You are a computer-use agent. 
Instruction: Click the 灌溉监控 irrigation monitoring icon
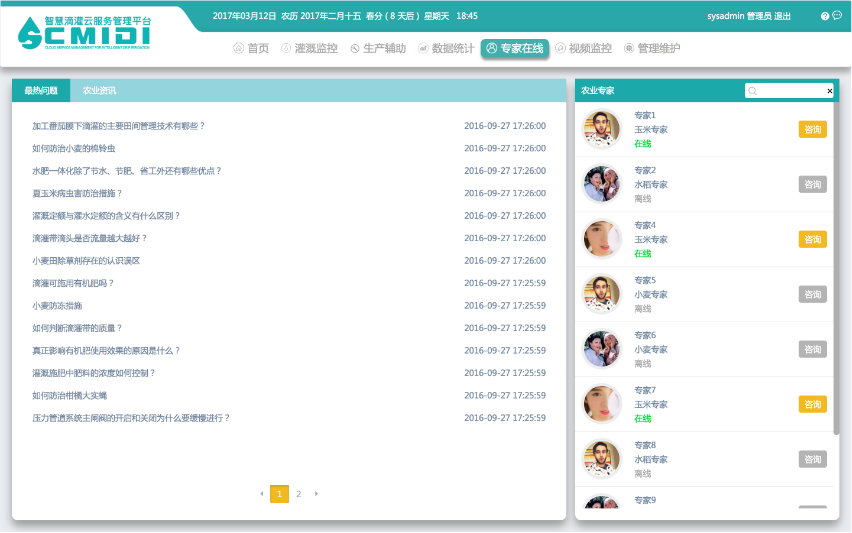(287, 48)
